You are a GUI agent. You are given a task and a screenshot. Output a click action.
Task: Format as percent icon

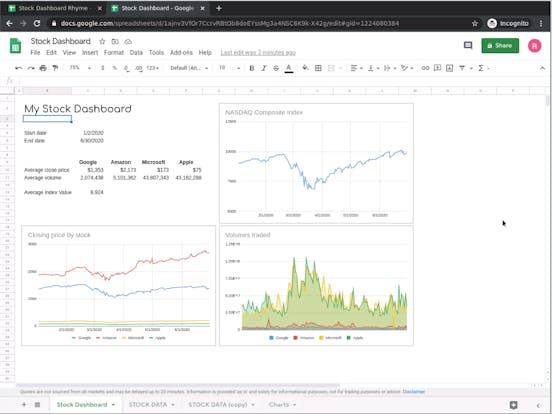[114, 68]
